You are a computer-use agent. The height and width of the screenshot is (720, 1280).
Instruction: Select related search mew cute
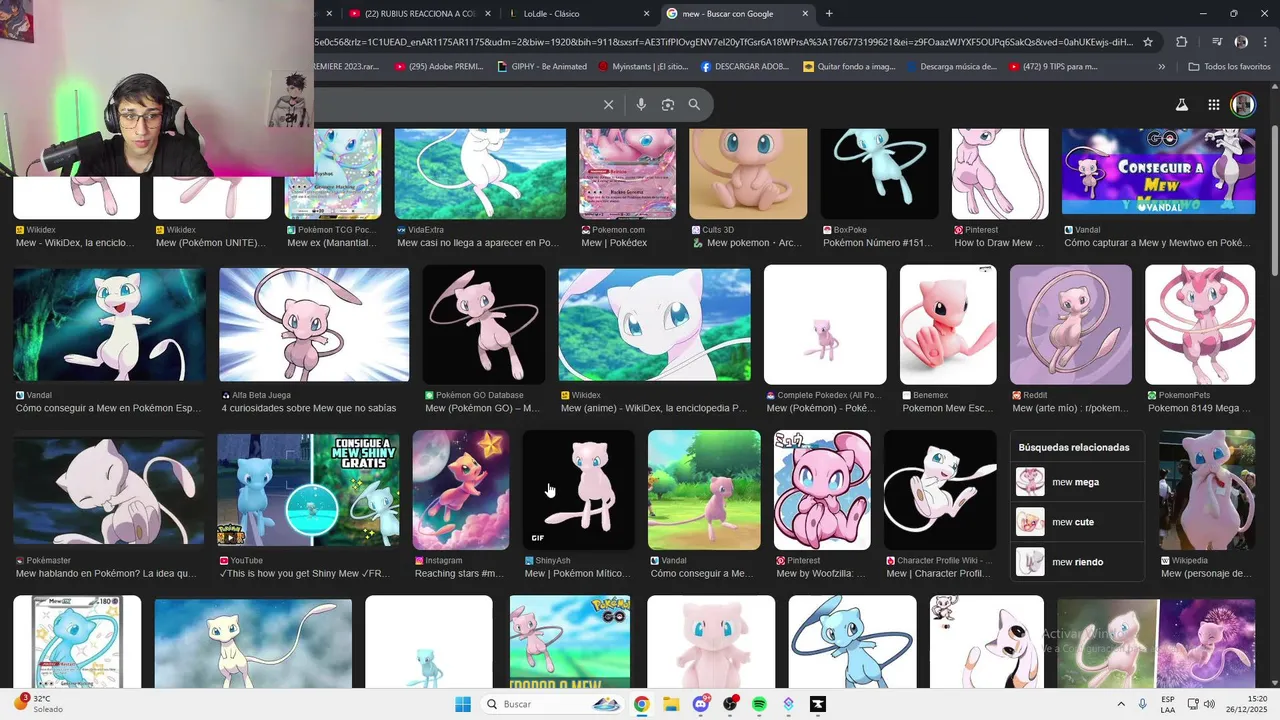[x=1077, y=522]
